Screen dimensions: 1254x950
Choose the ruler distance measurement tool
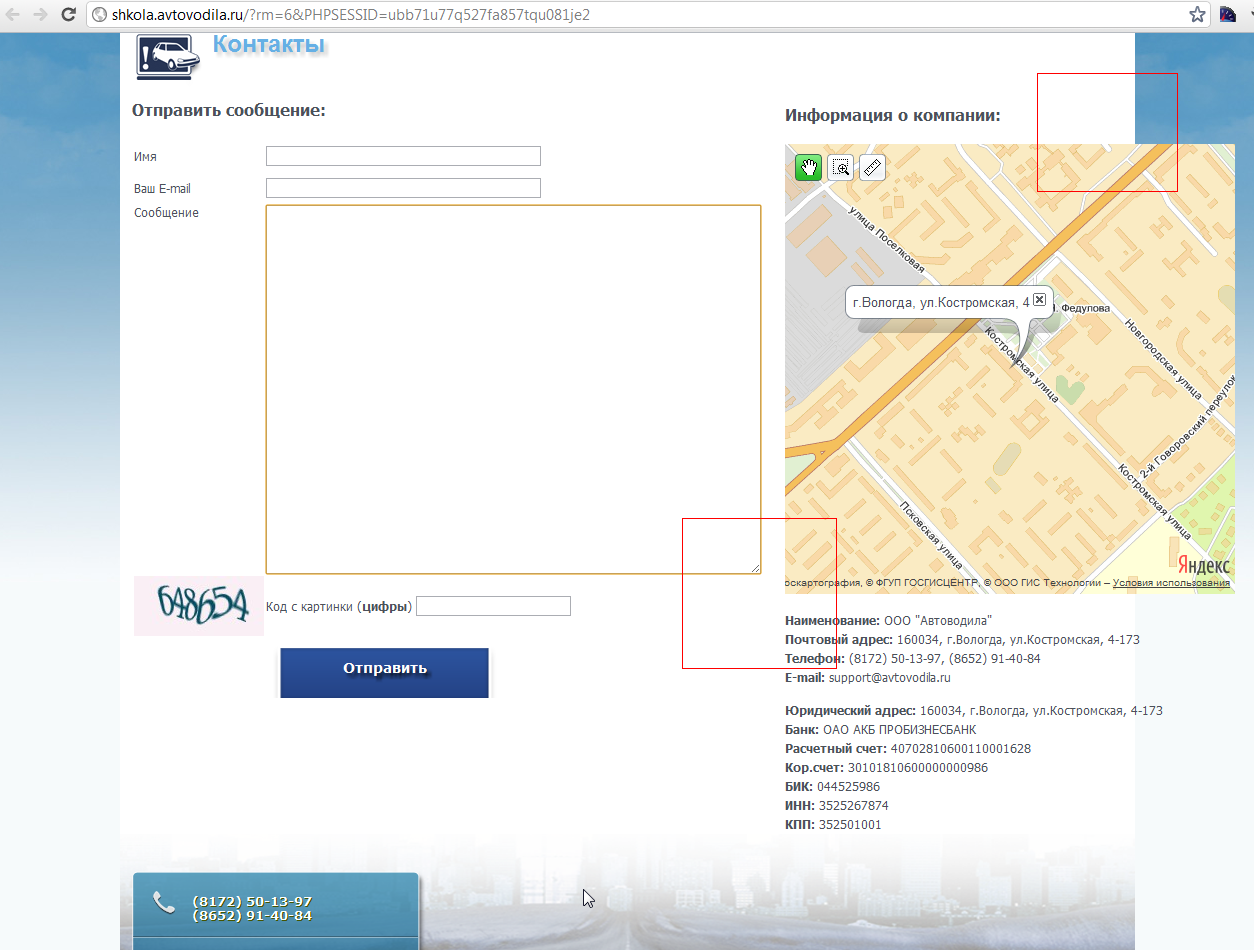873,168
